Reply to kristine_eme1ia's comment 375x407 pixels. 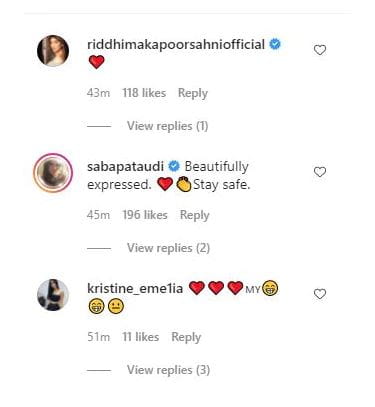point(186,337)
